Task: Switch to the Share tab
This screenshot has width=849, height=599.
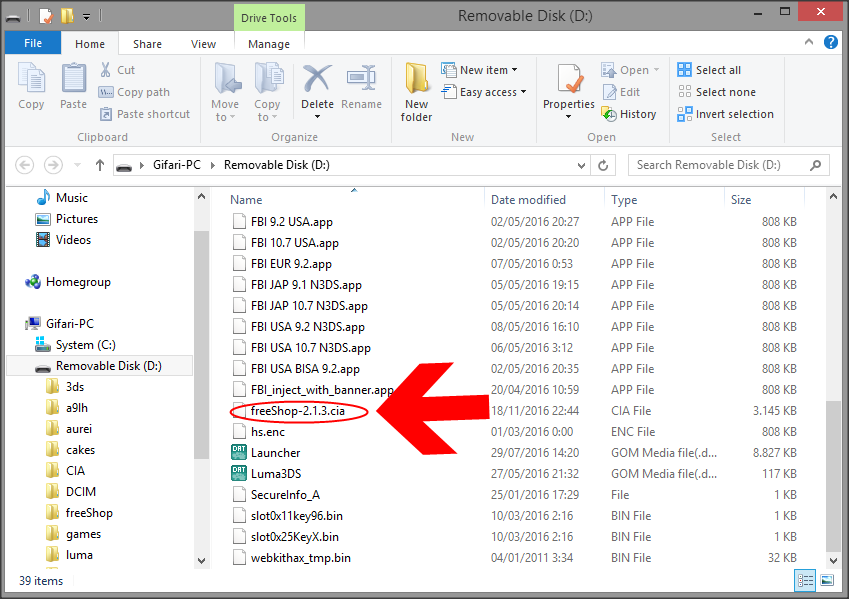Action: click(147, 44)
